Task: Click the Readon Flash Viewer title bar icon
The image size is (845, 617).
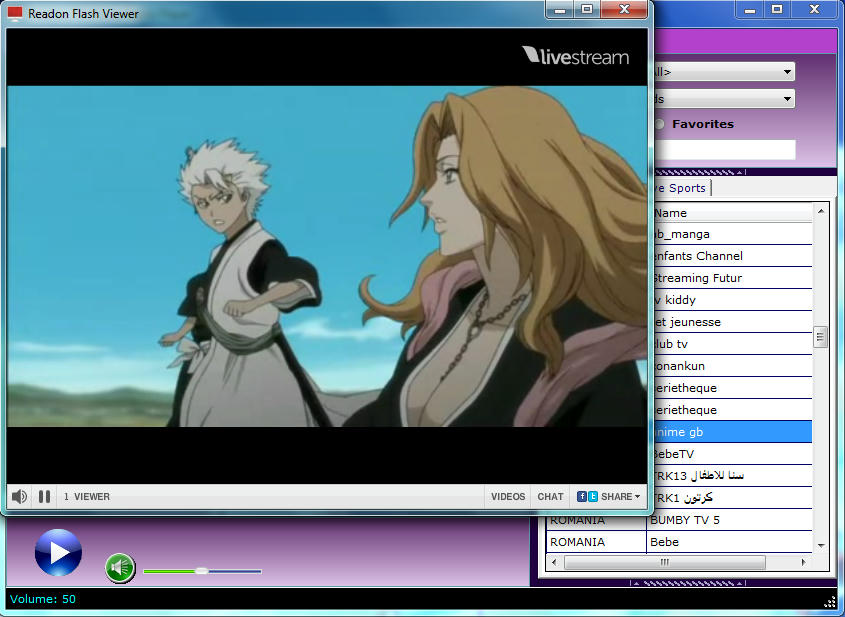Action: point(15,13)
